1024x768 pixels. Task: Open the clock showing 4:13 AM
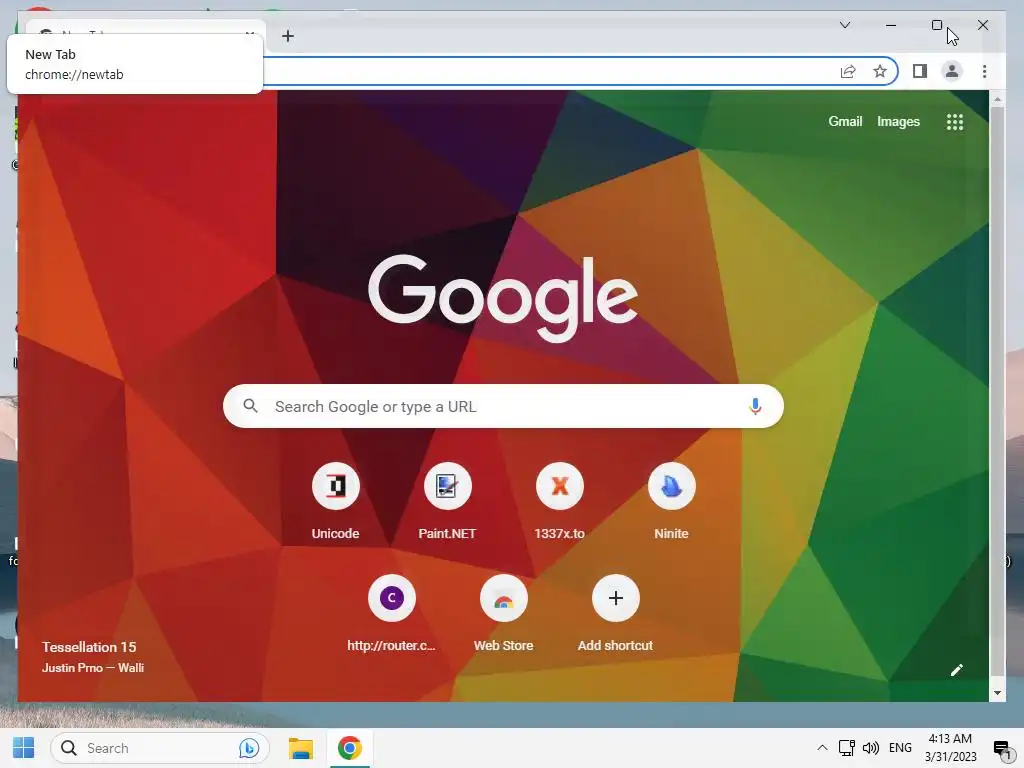click(950, 748)
